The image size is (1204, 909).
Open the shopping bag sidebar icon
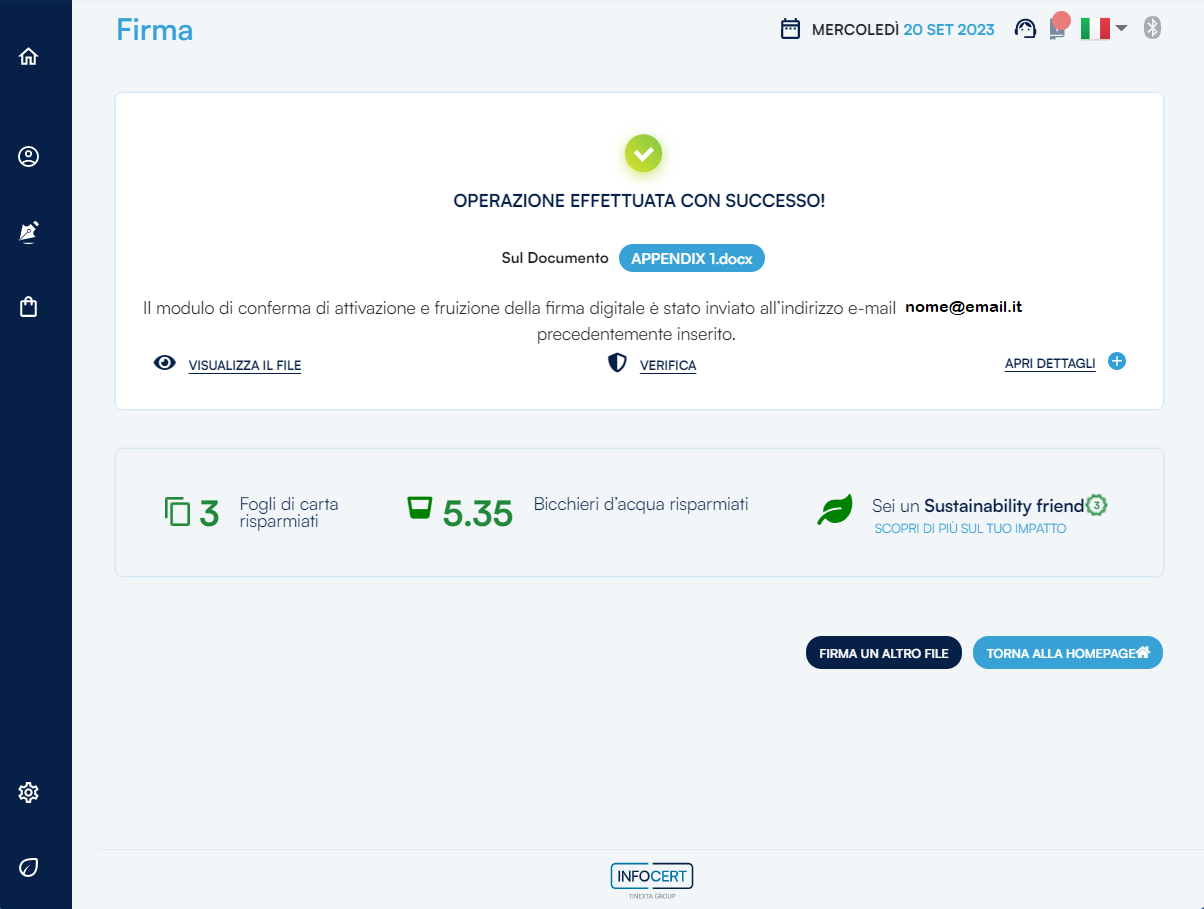click(29, 306)
